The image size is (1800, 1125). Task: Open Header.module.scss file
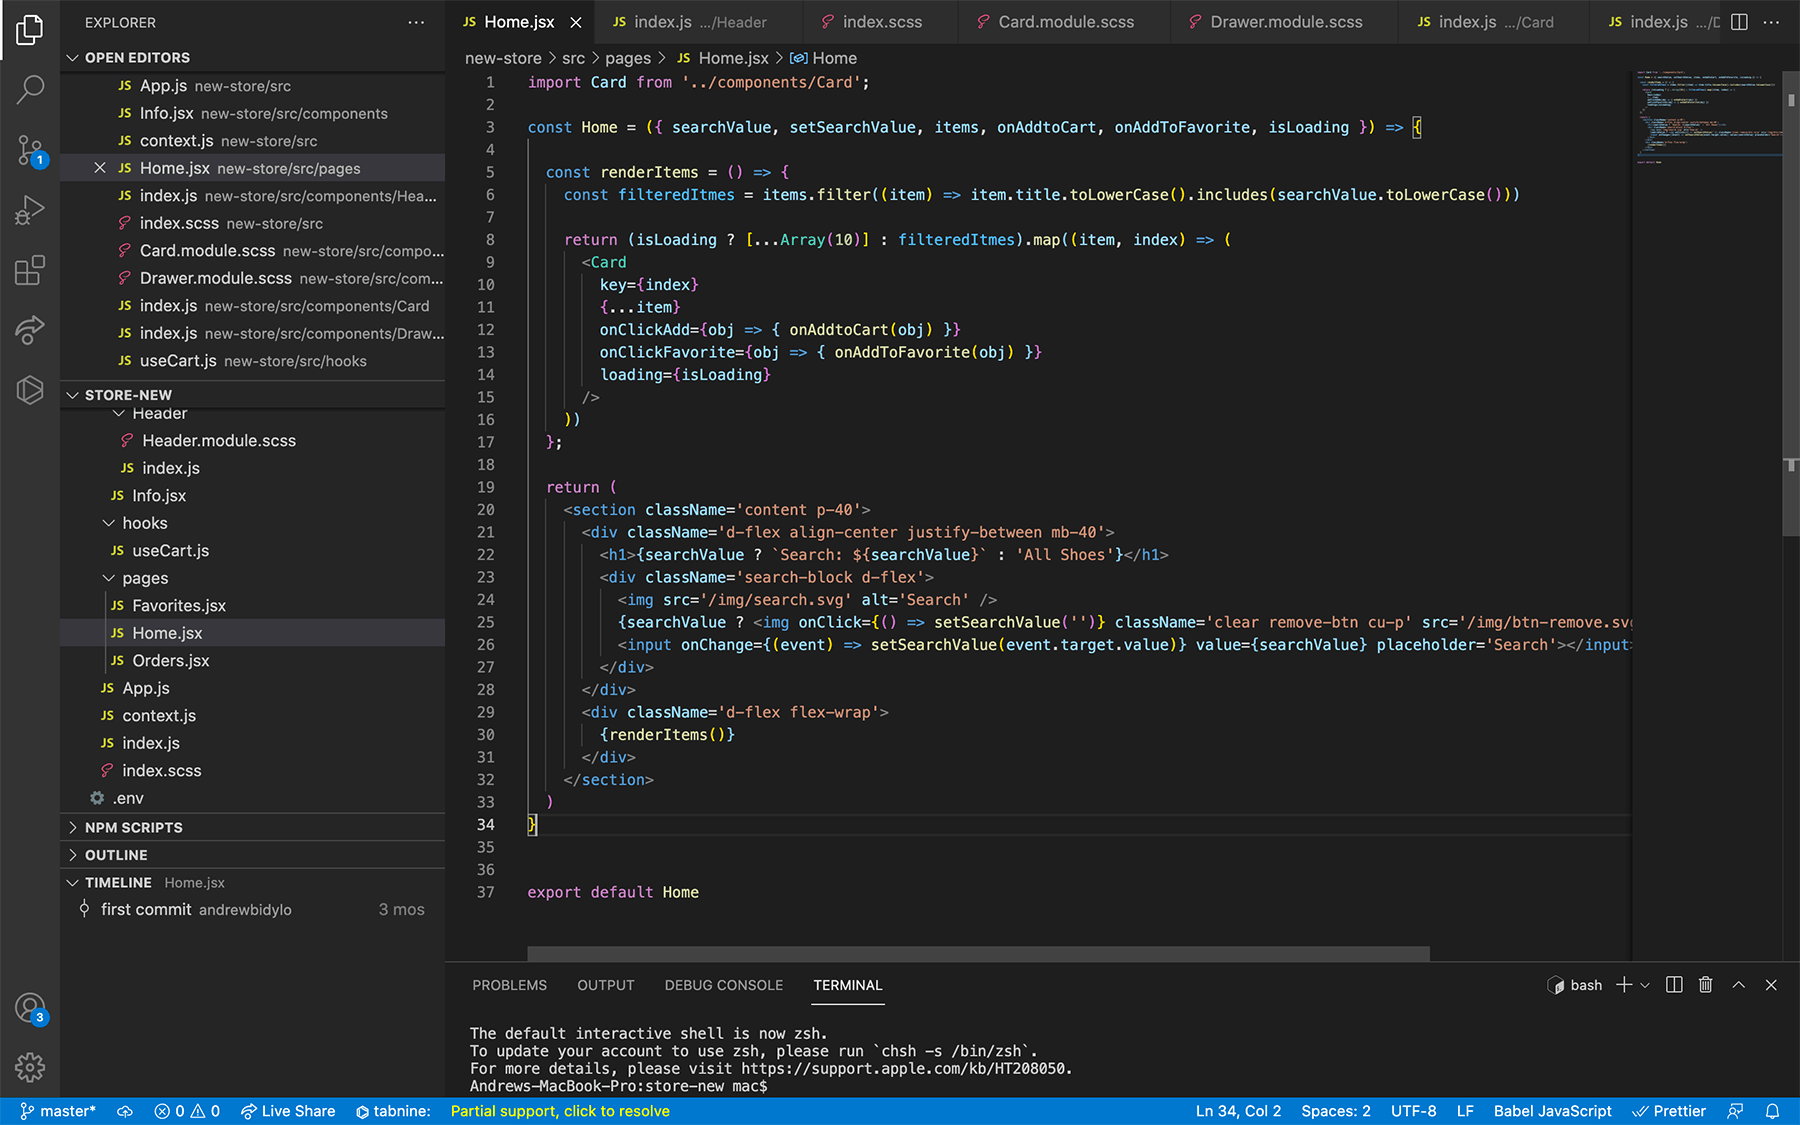(252, 441)
